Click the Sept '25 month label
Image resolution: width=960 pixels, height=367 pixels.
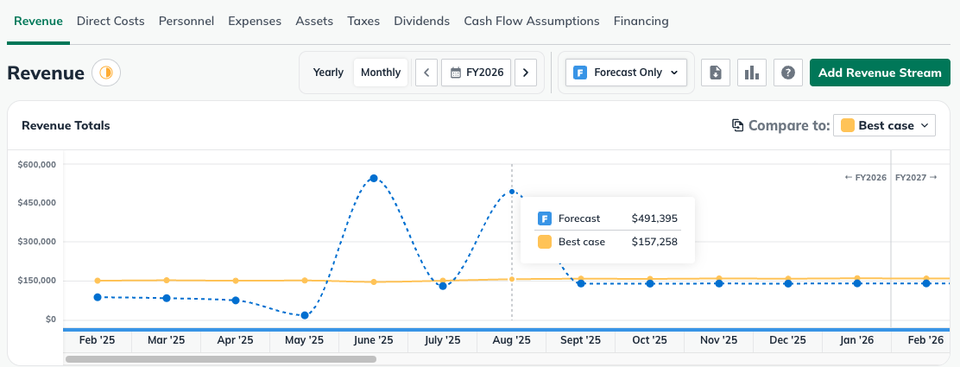pos(581,340)
